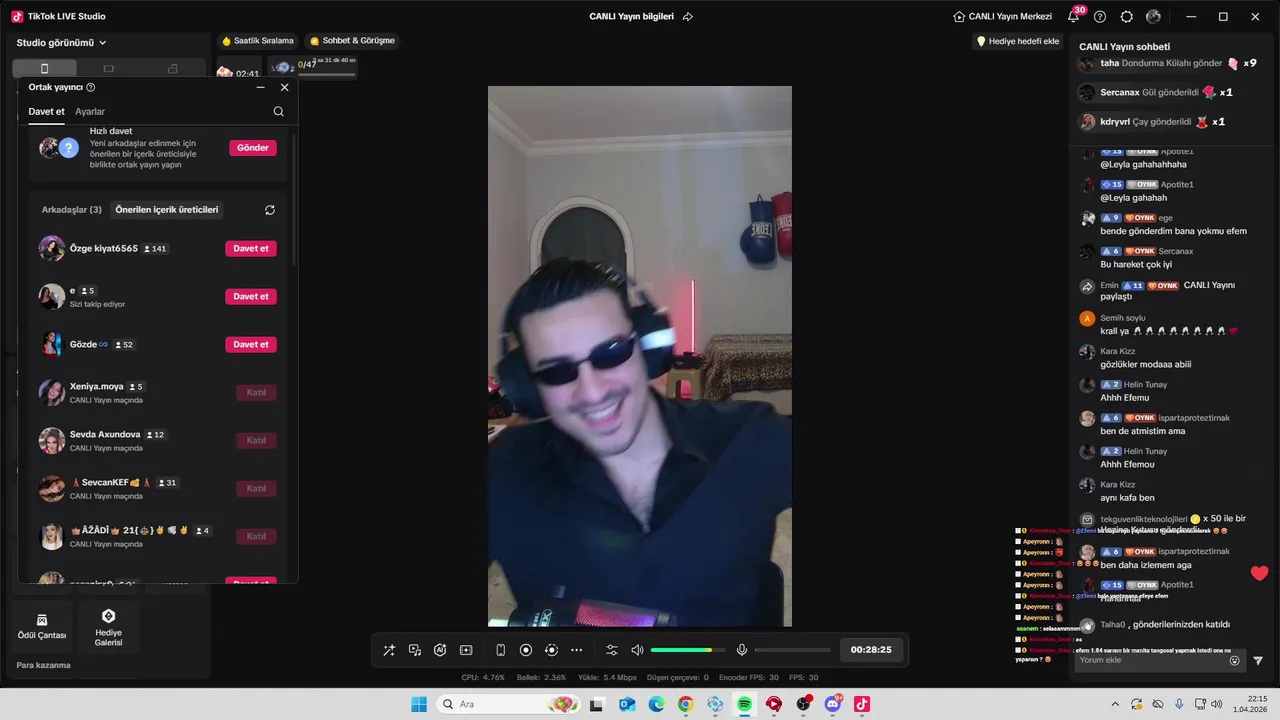Expand the Studio görünümü dropdown
The width and height of the screenshot is (1280, 720).
point(62,43)
